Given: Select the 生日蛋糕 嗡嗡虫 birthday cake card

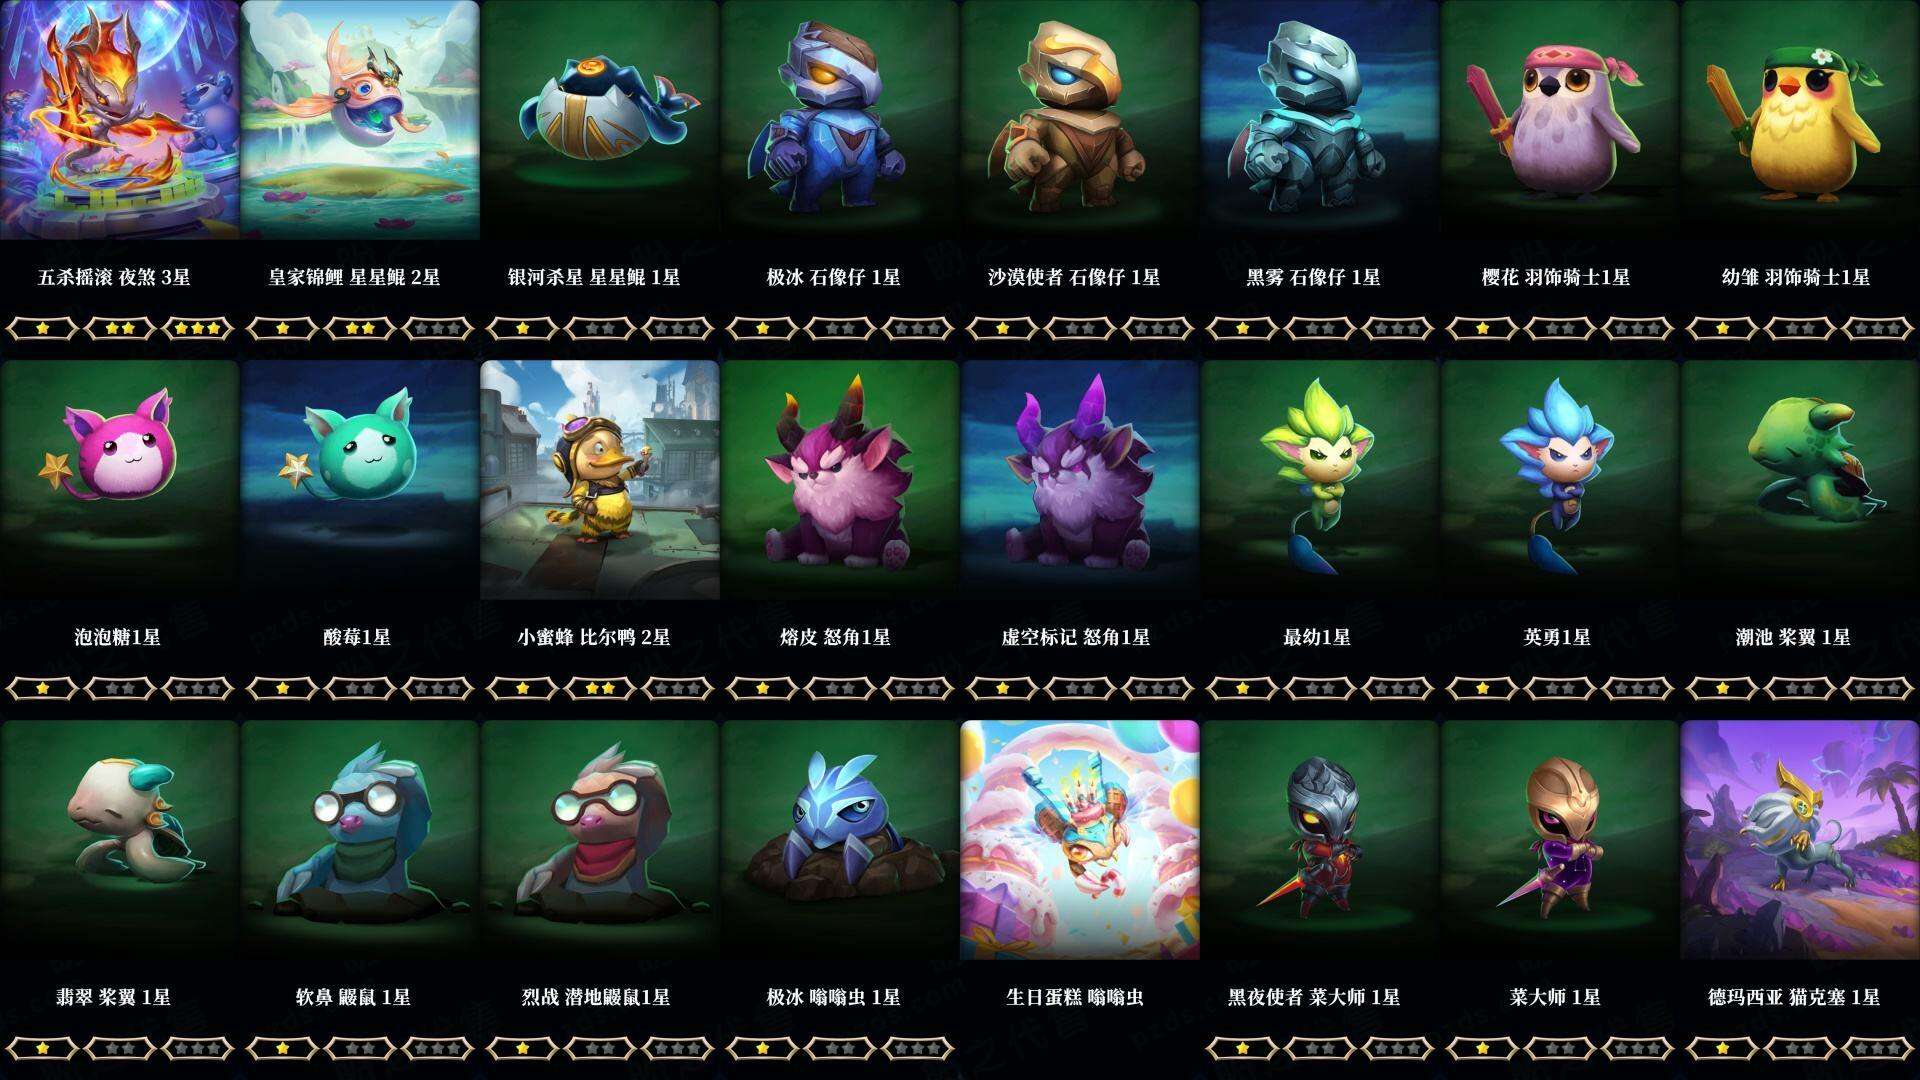Looking at the screenshot, I should tap(1080, 840).
